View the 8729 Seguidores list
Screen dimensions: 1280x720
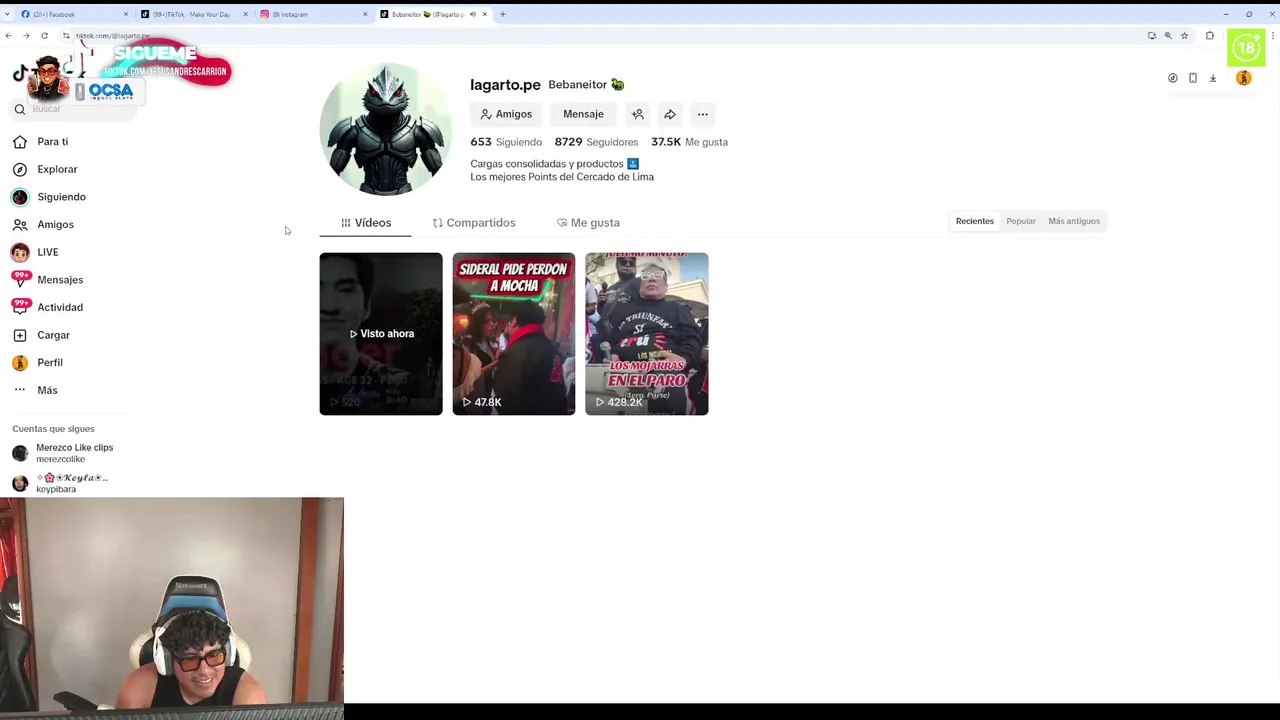coord(596,142)
